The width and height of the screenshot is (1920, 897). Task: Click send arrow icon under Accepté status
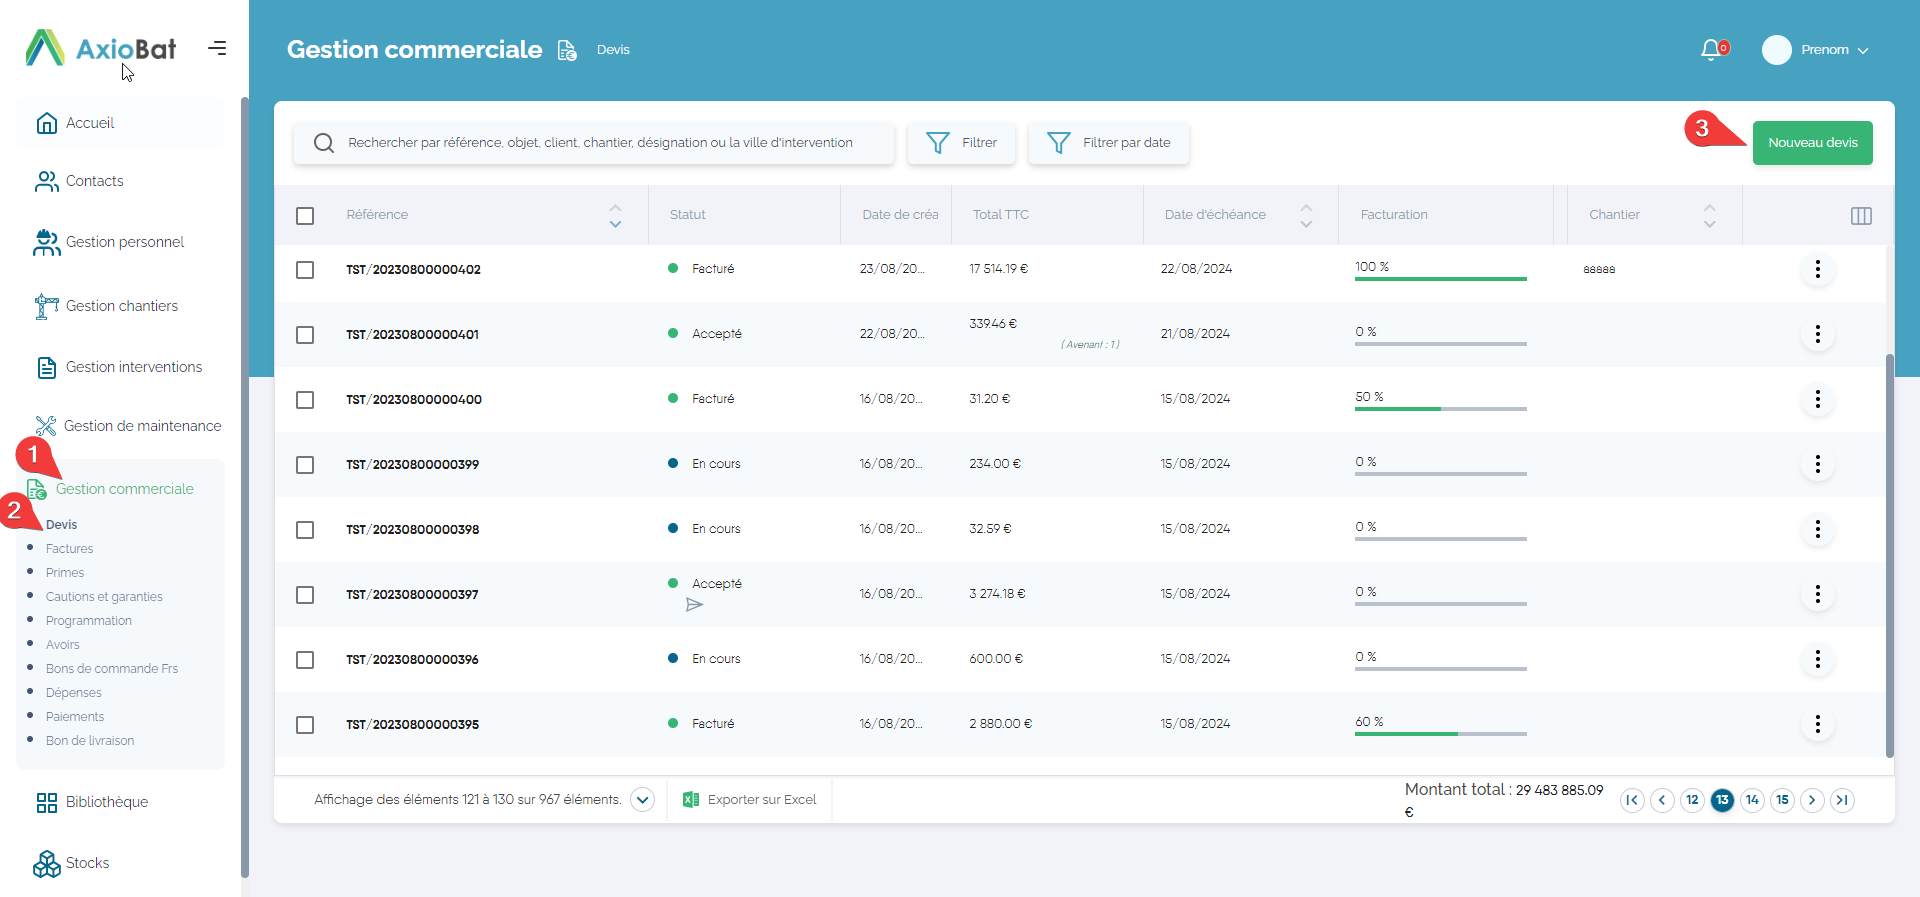694,605
